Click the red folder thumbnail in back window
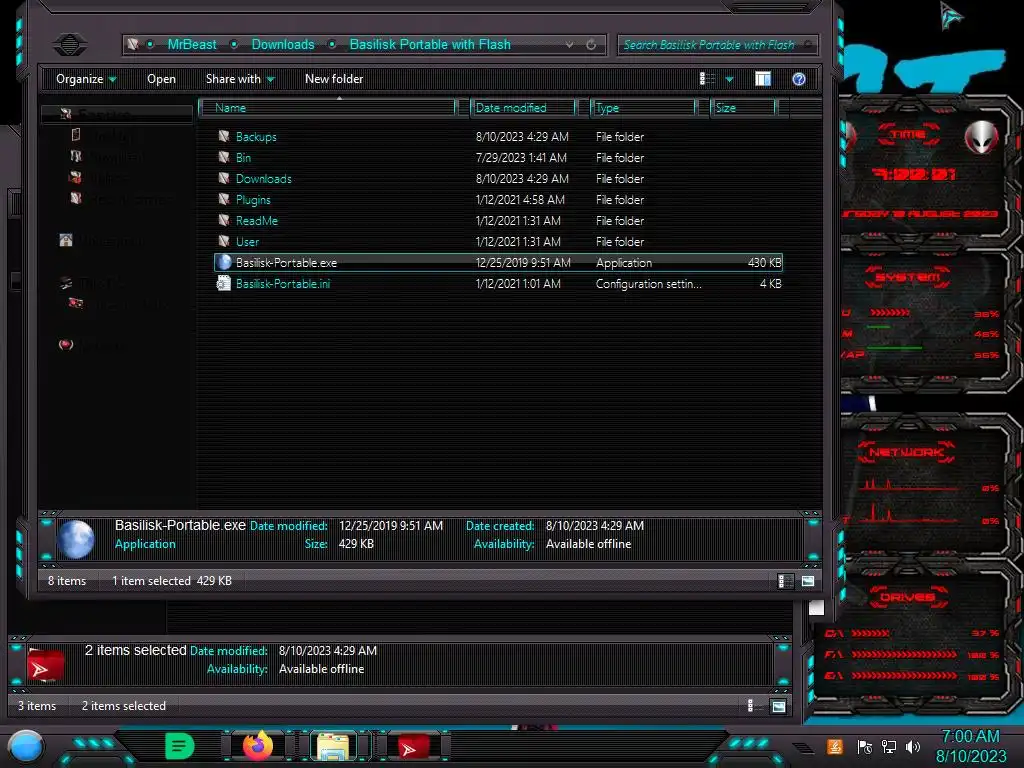Image resolution: width=1024 pixels, height=768 pixels. click(x=45, y=665)
